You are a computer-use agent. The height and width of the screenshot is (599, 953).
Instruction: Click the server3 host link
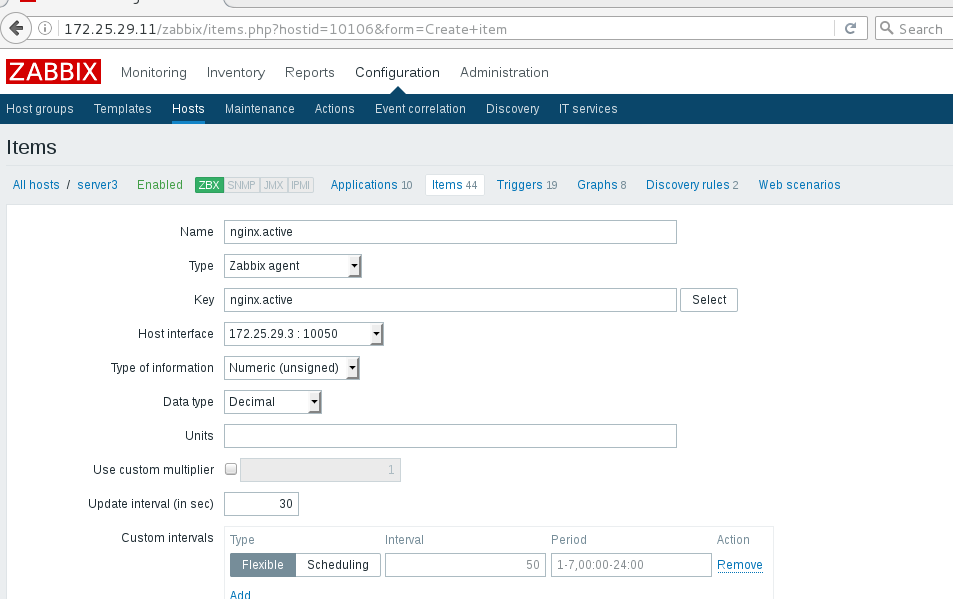click(x=97, y=185)
